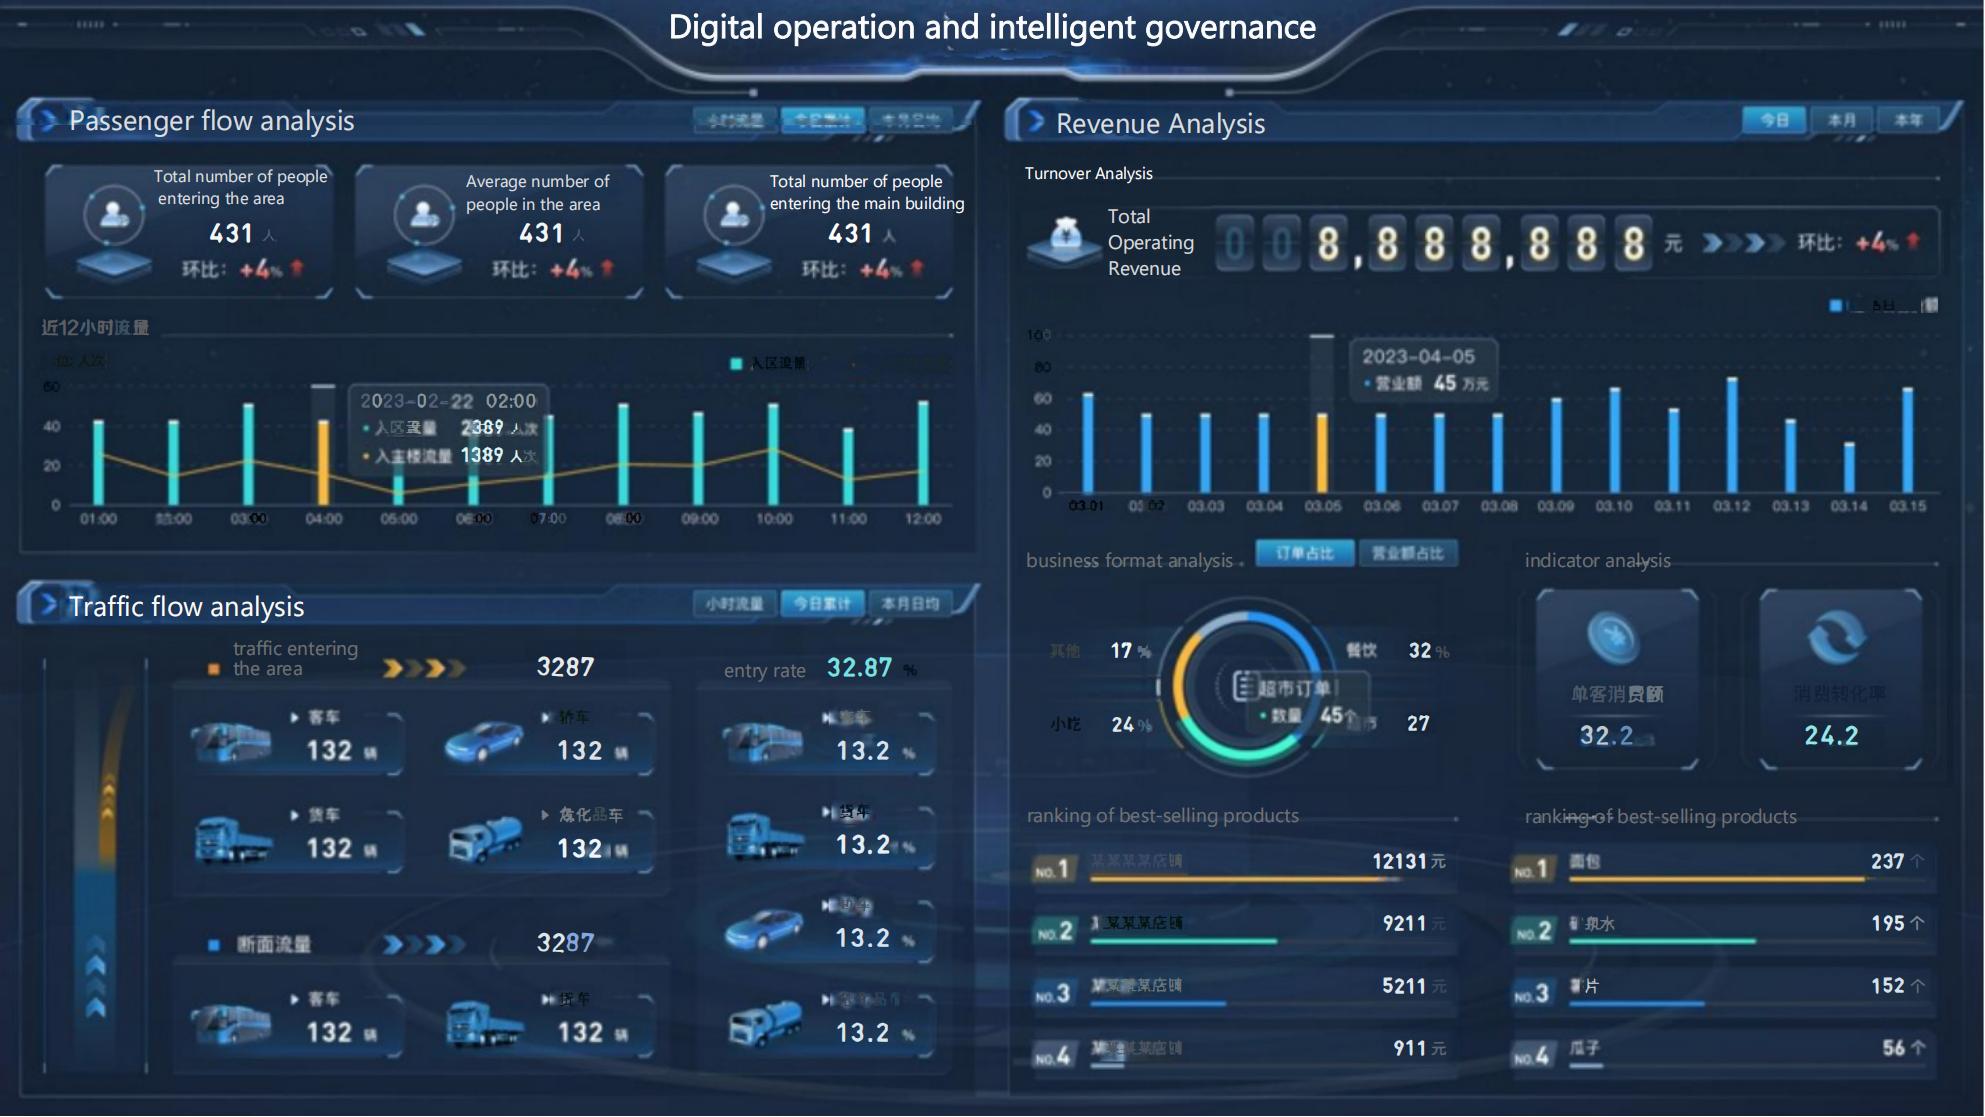The width and height of the screenshot is (1985, 1117).
Task: Expand the Passenger flow analysis header chevron
Action: 46,120
